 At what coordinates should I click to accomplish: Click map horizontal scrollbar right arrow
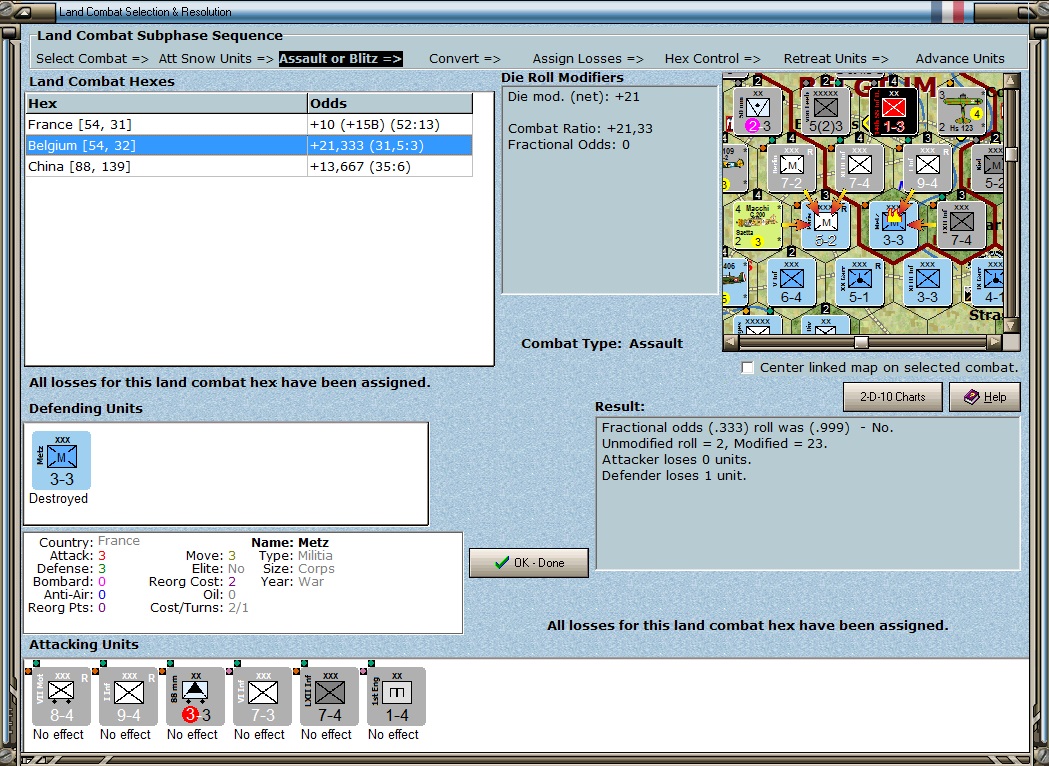[x=995, y=343]
